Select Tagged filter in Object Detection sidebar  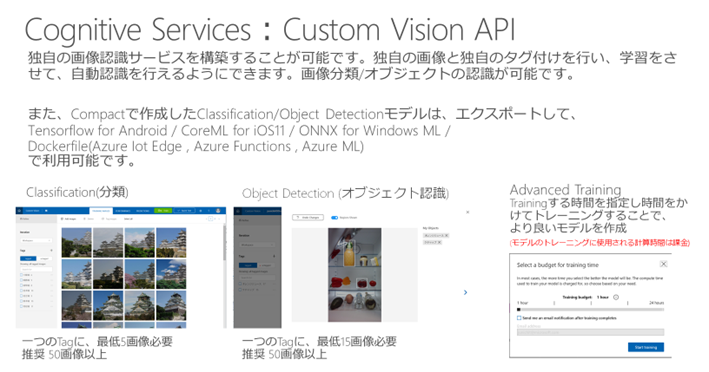point(248,265)
